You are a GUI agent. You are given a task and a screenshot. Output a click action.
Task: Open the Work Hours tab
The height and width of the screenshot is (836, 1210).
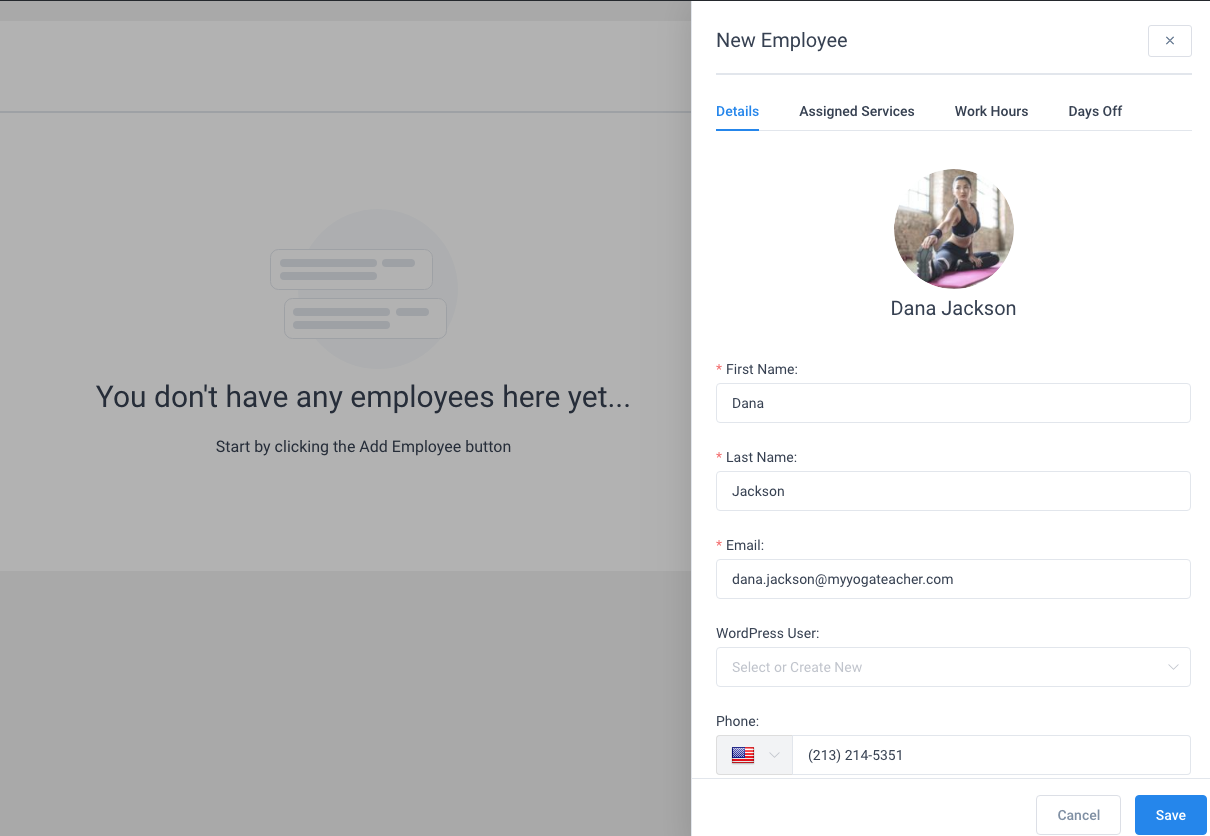click(x=991, y=111)
